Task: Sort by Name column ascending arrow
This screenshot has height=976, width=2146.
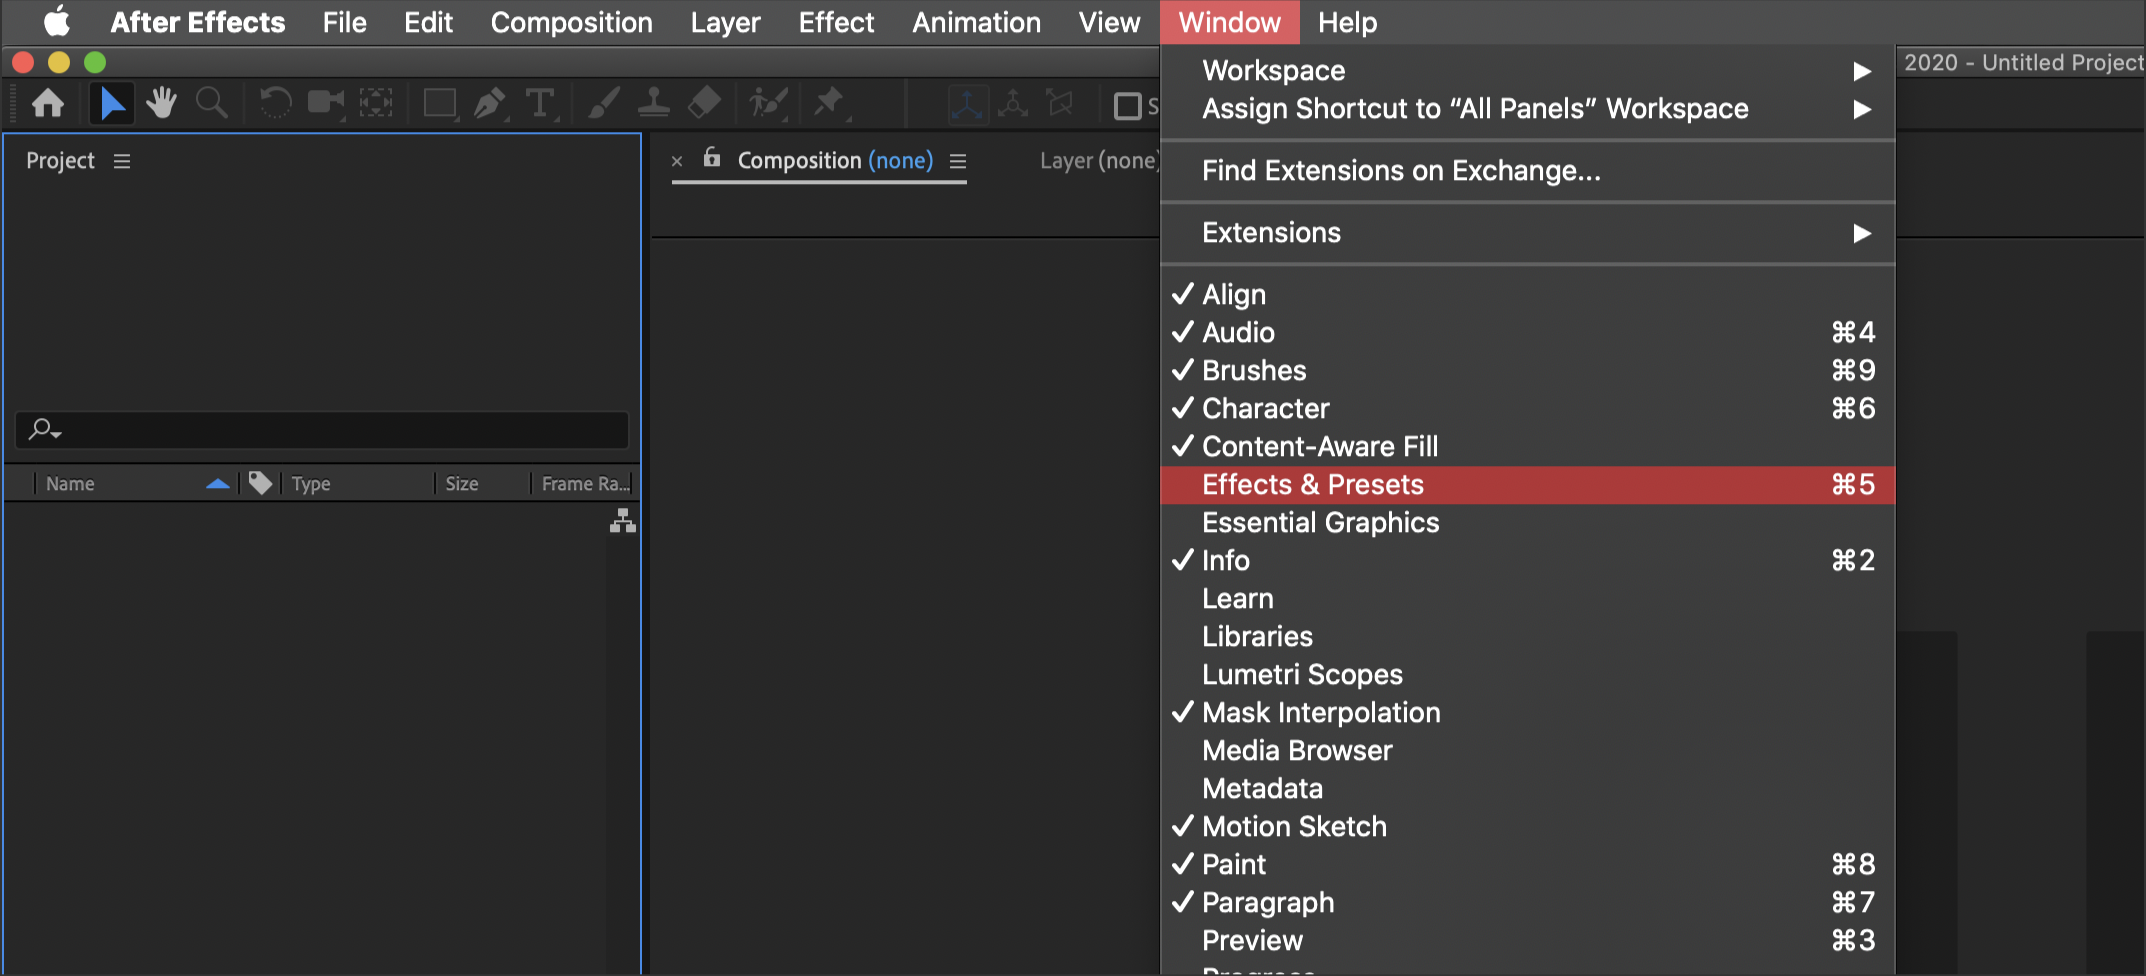Action: click(217, 484)
